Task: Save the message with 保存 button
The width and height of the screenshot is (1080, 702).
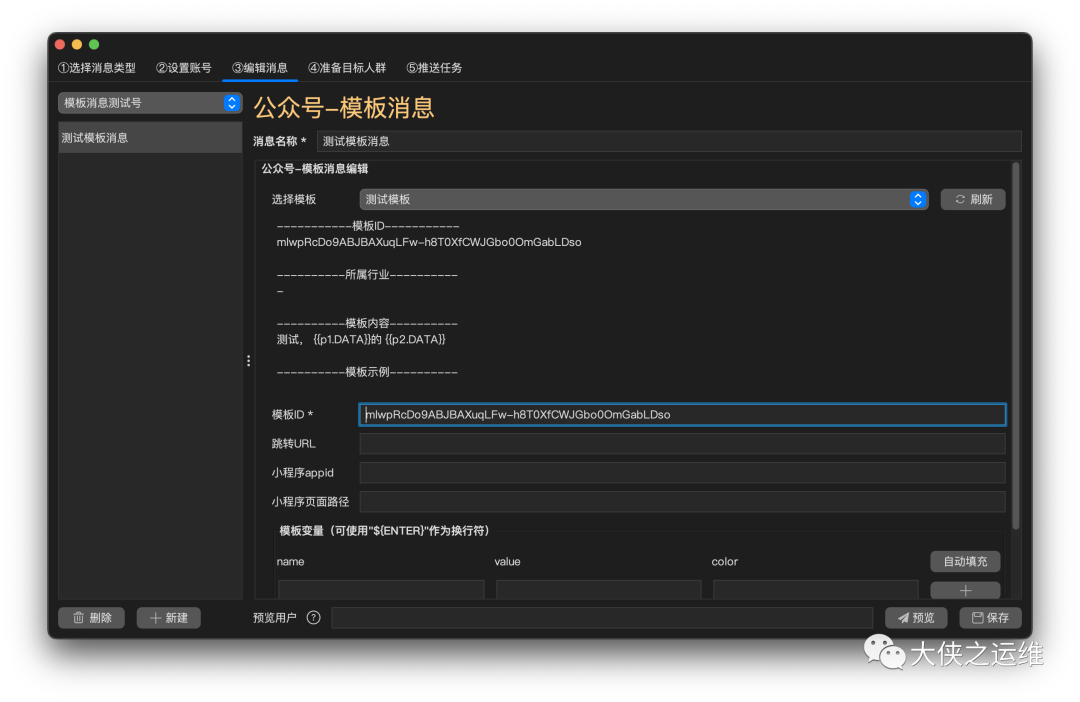Action: 990,618
